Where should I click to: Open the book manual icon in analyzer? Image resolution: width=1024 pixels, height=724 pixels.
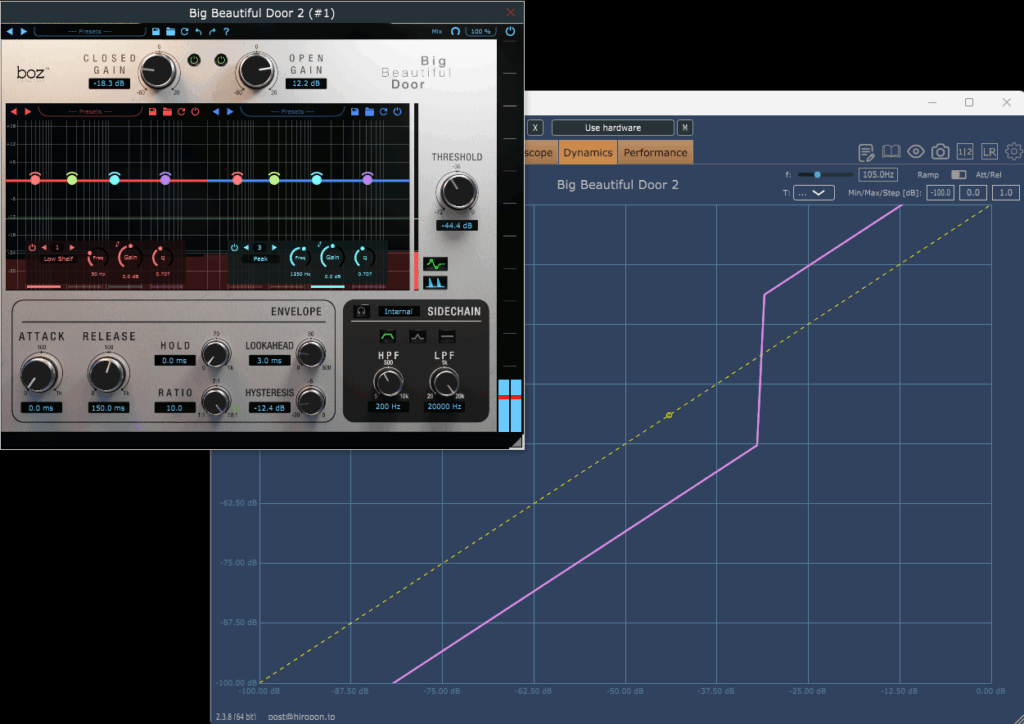click(x=891, y=152)
